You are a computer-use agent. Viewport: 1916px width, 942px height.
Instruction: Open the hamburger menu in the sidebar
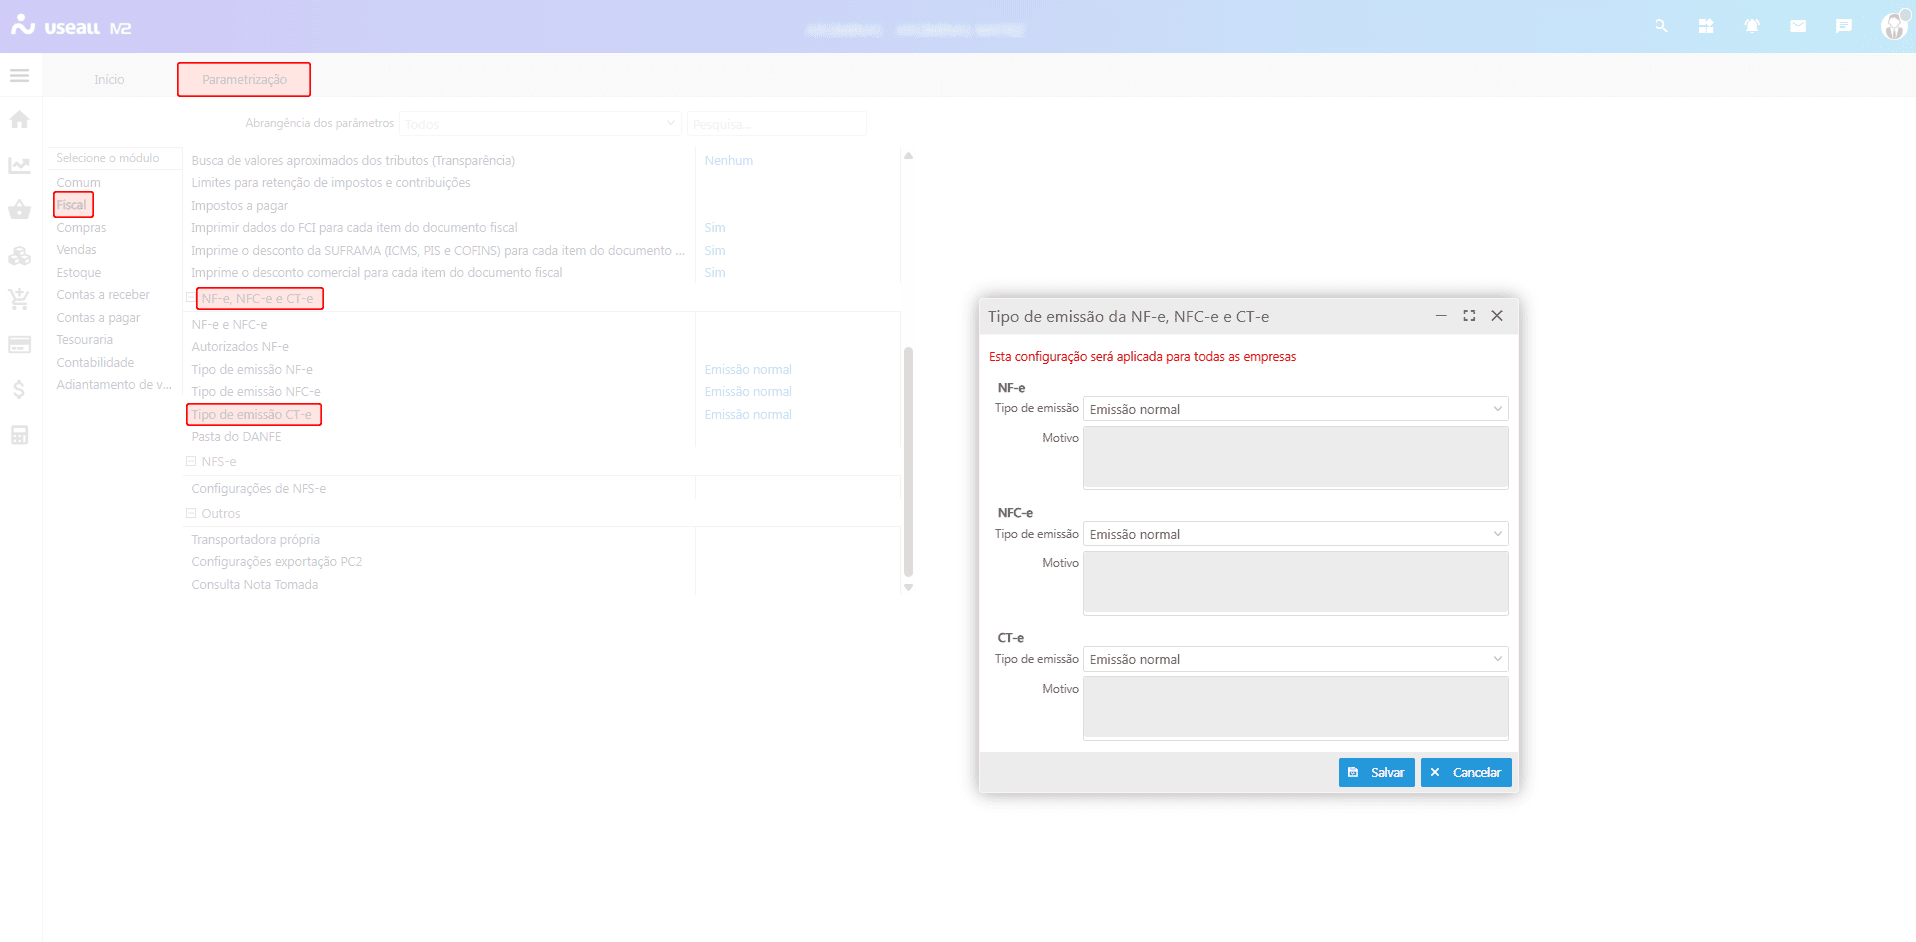(19, 76)
